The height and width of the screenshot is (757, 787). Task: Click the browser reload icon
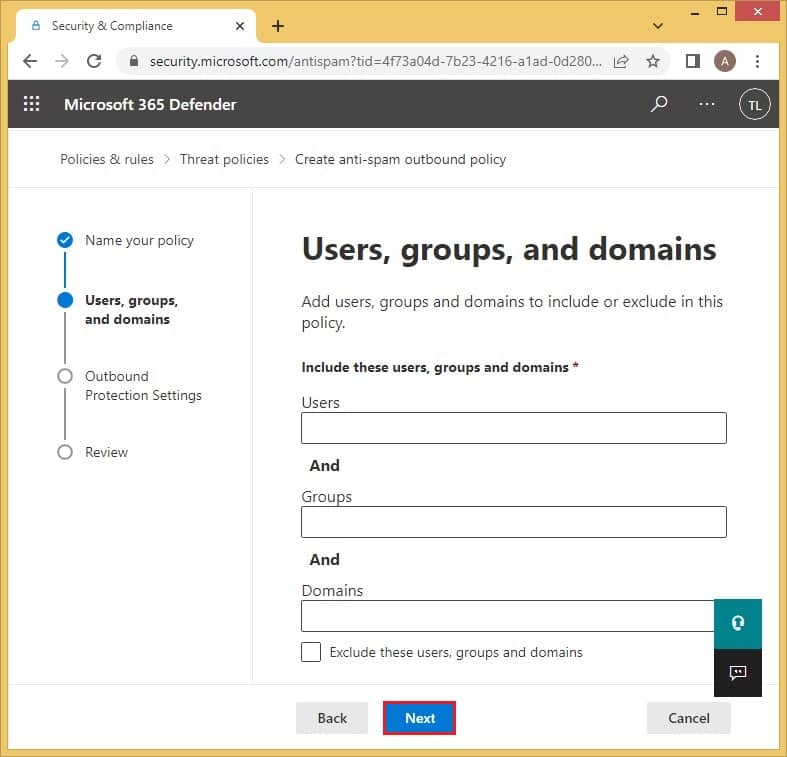point(94,61)
